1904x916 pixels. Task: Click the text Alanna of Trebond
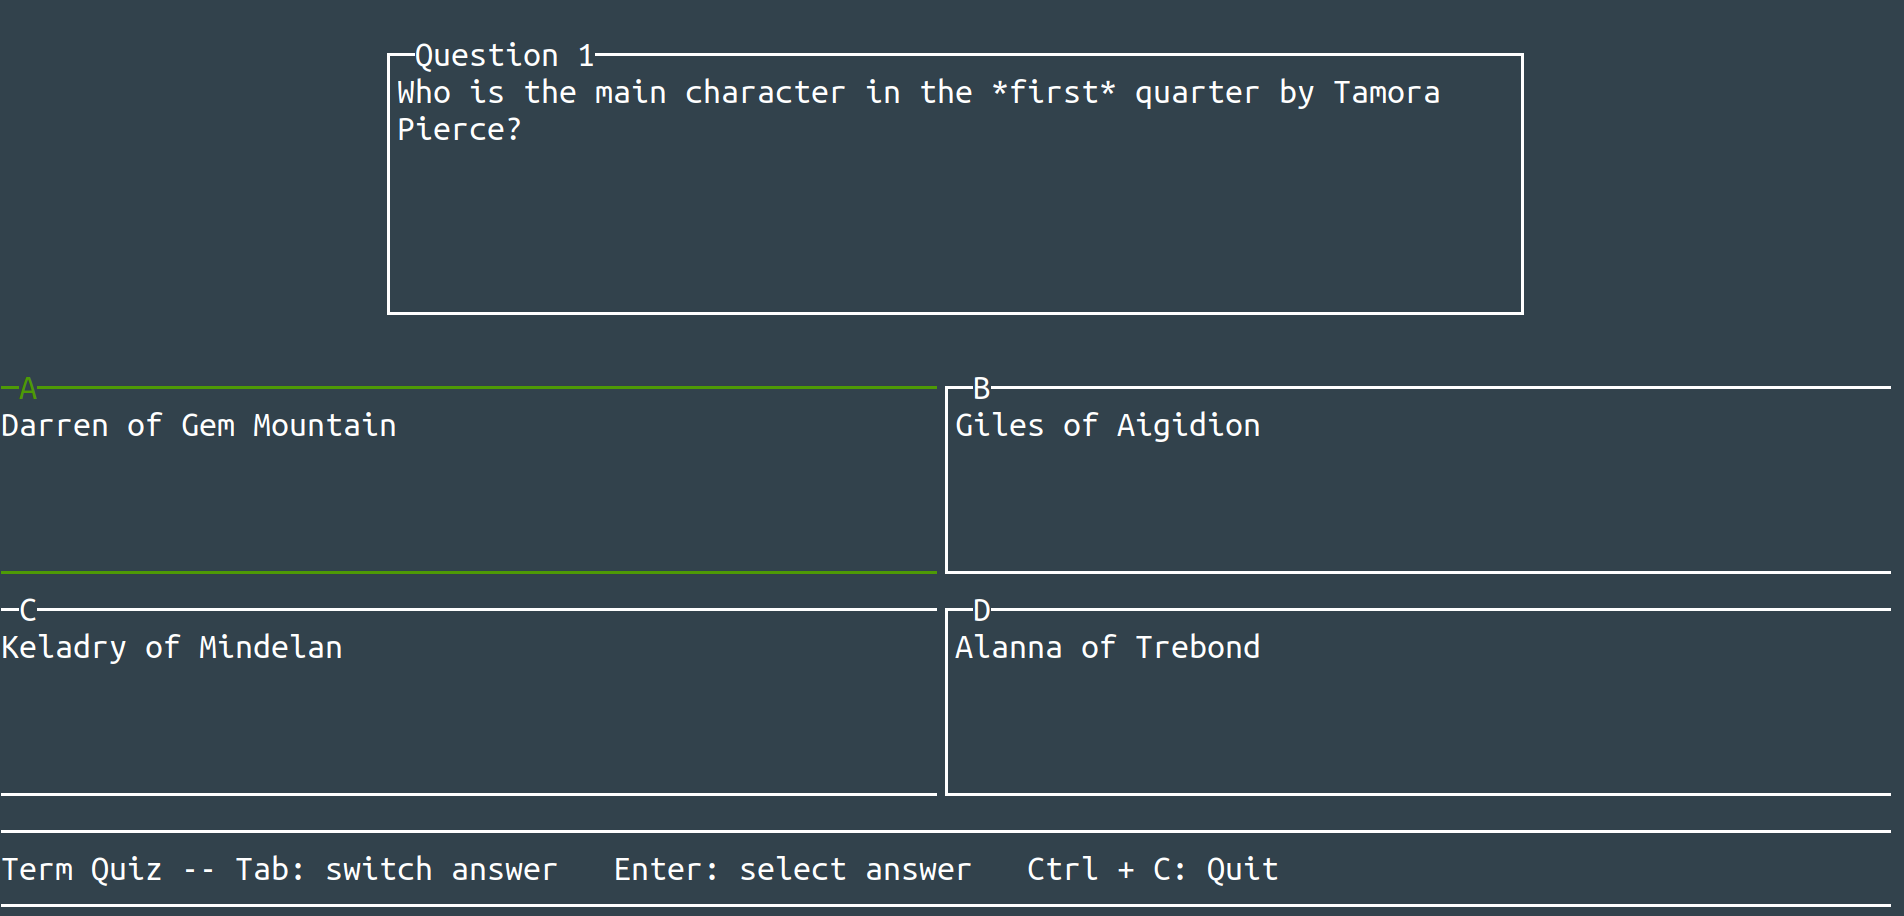pyautogui.click(x=1108, y=647)
